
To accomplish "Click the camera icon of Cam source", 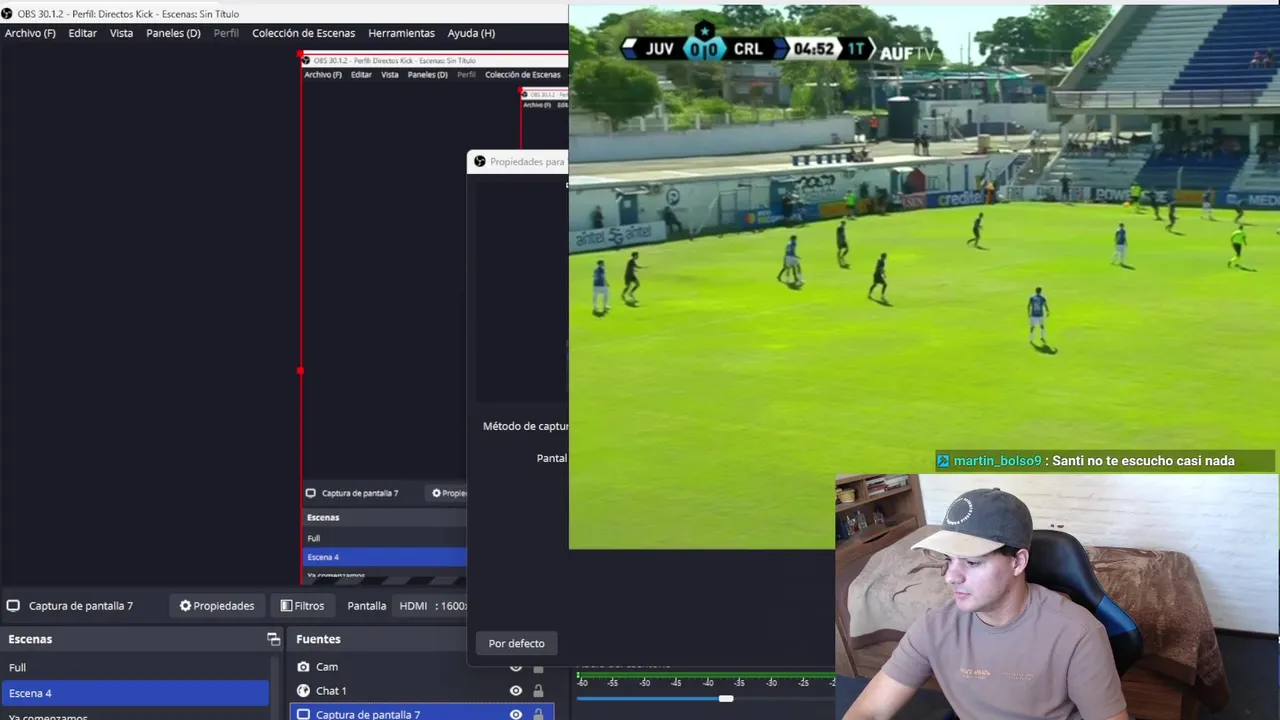I will pos(303,667).
